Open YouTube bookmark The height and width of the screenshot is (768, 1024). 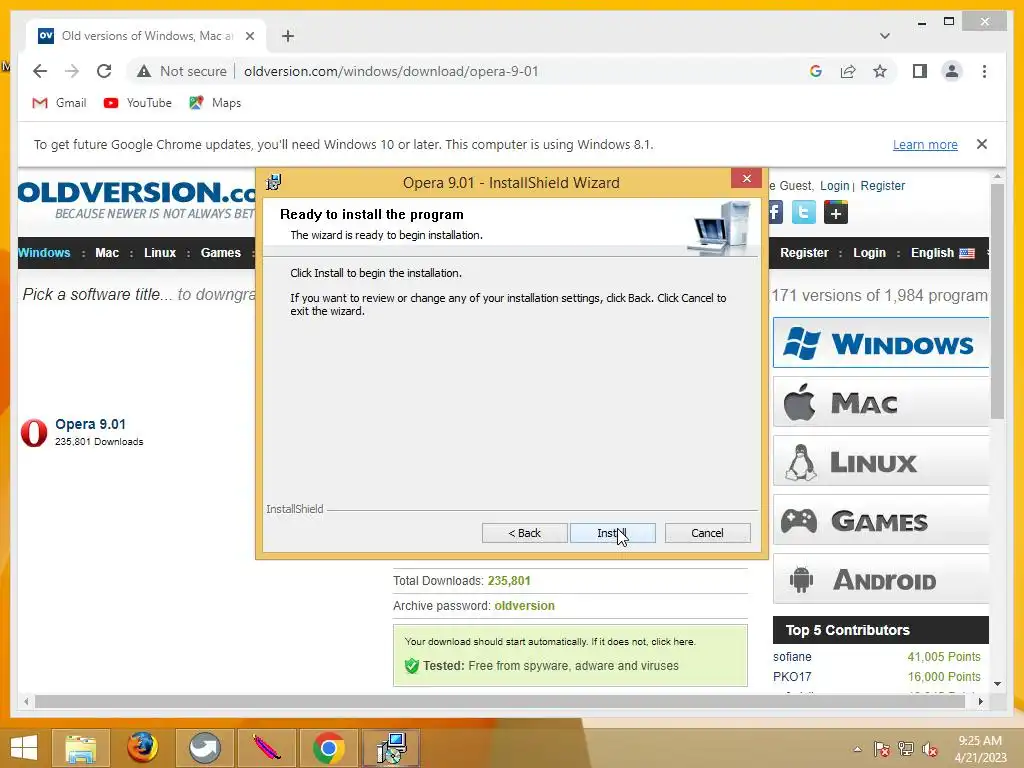(138, 103)
